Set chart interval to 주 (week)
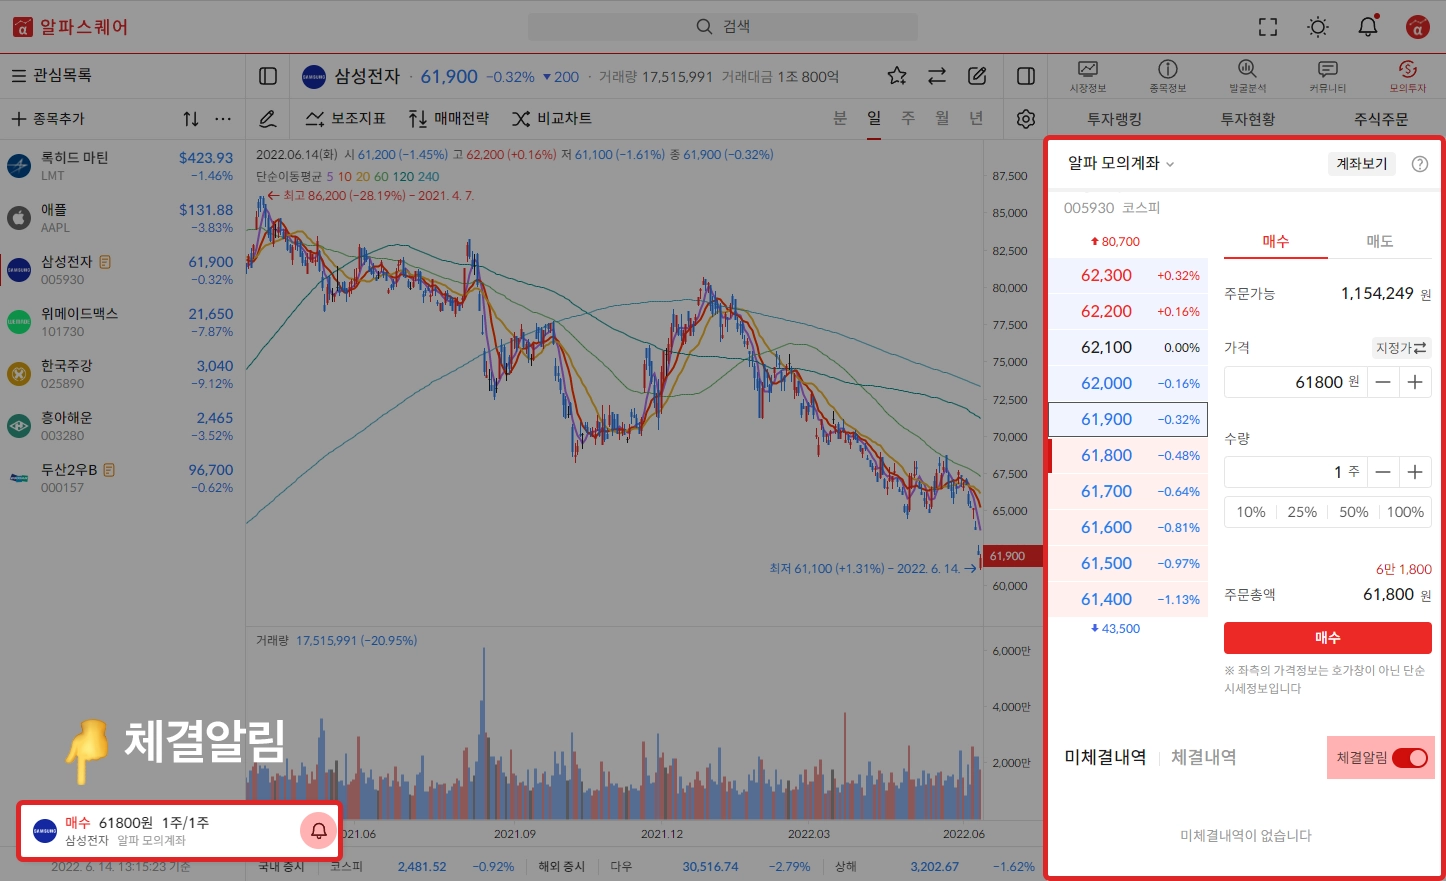The height and width of the screenshot is (881, 1446). click(908, 119)
